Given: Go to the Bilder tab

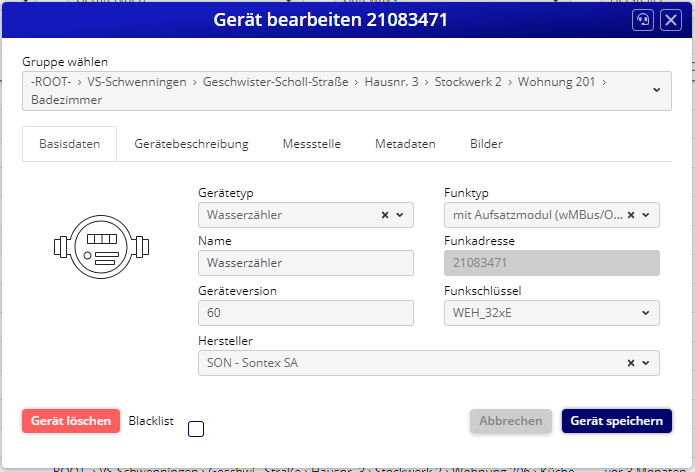Looking at the screenshot, I should pos(486,144).
